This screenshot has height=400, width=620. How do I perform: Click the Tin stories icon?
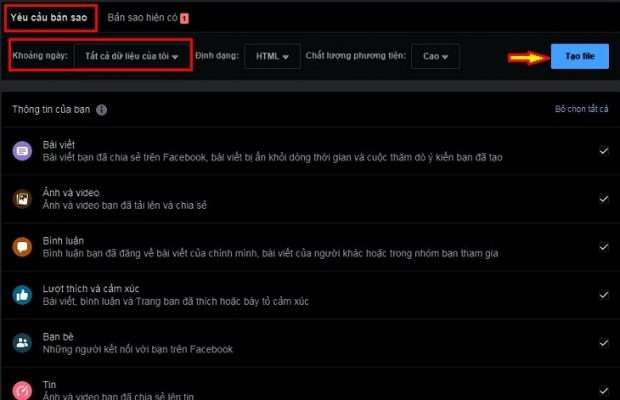pyautogui.click(x=22, y=389)
